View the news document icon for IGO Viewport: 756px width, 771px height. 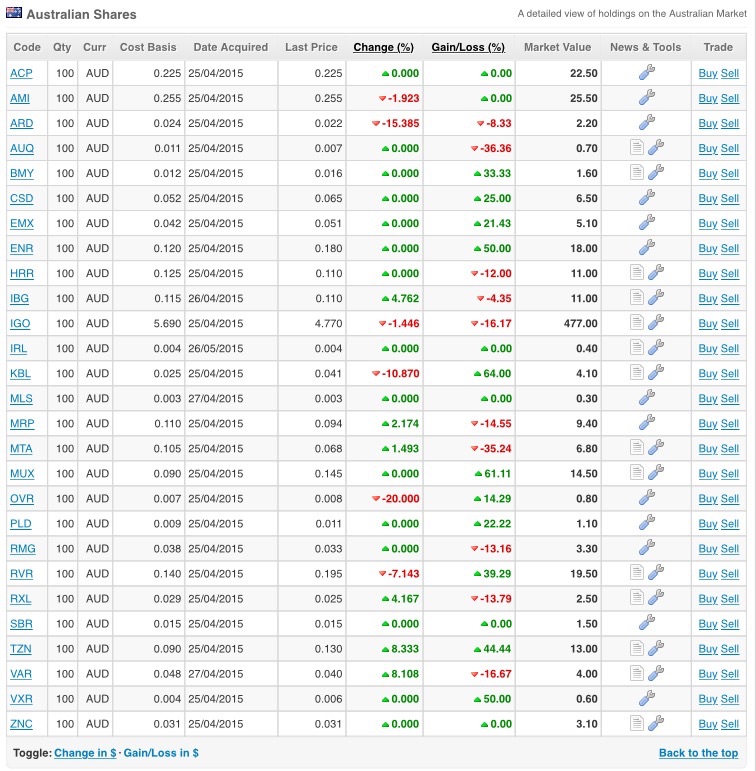pyautogui.click(x=636, y=323)
